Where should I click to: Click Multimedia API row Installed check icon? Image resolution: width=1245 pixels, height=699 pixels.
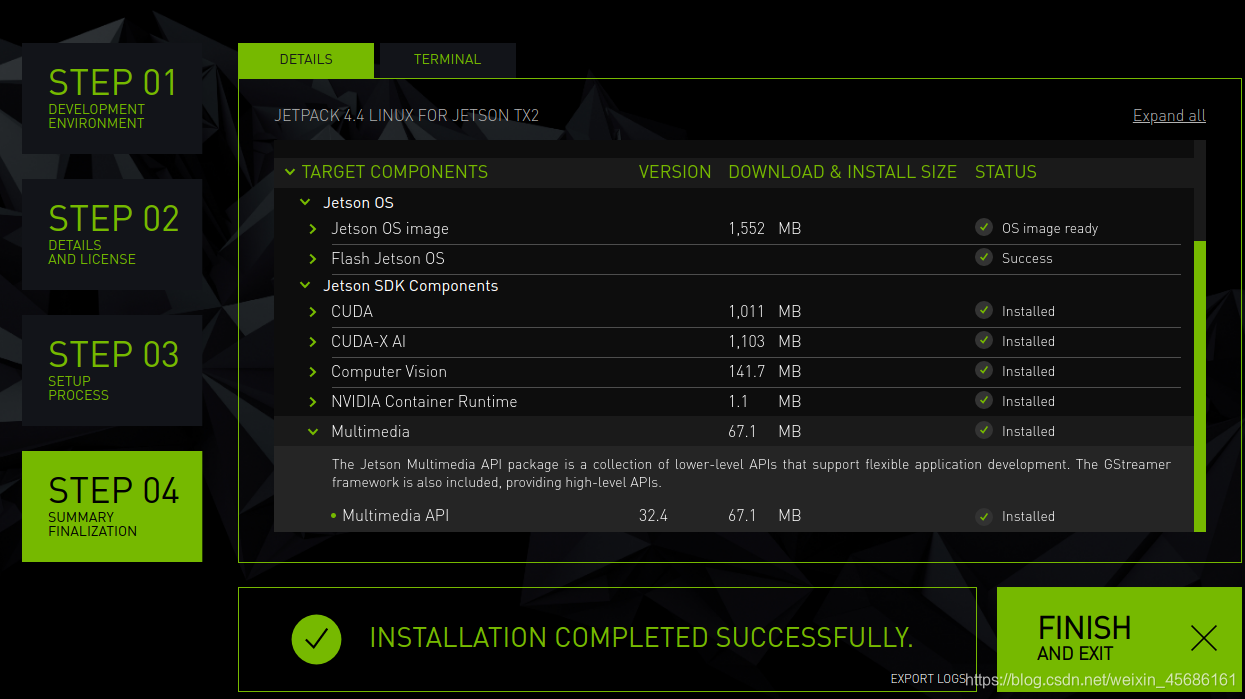coord(984,516)
